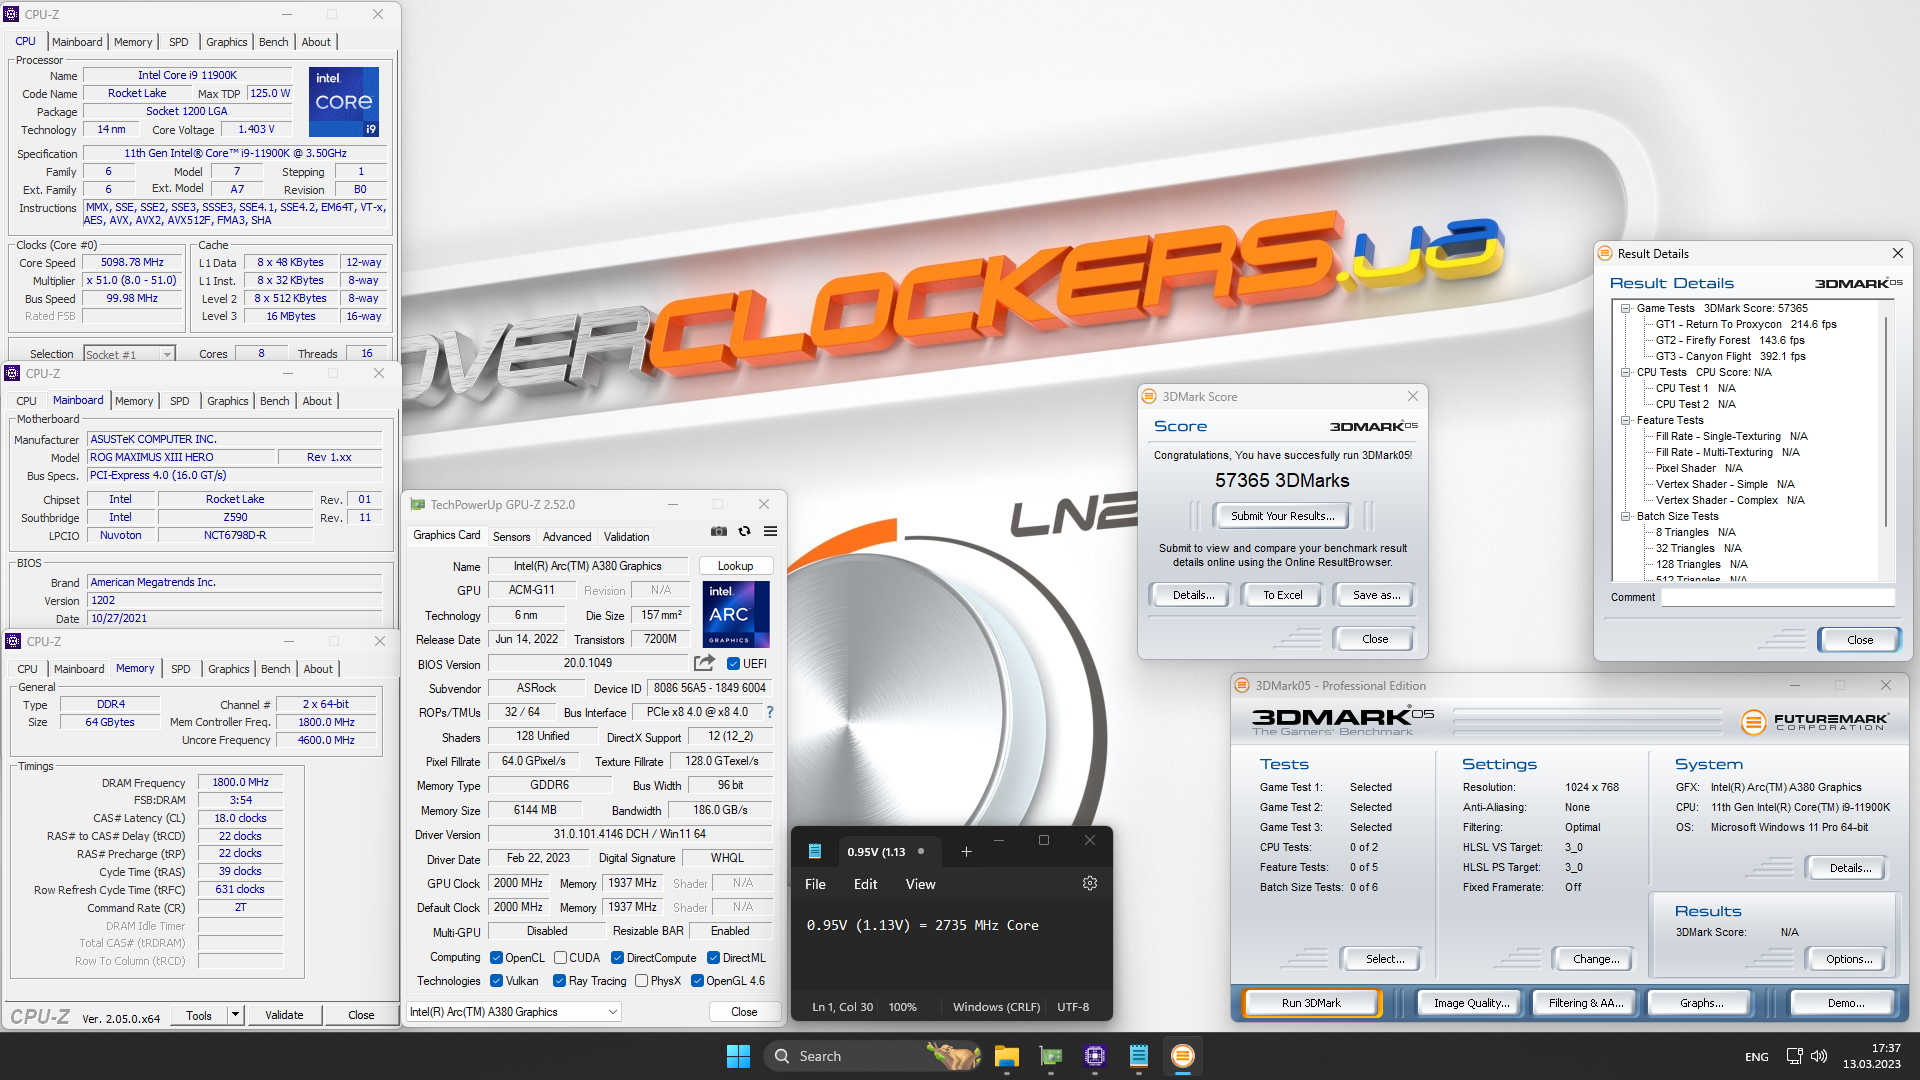
Task: Add a new Notepad tab with plus icon
Action: pyautogui.click(x=966, y=852)
